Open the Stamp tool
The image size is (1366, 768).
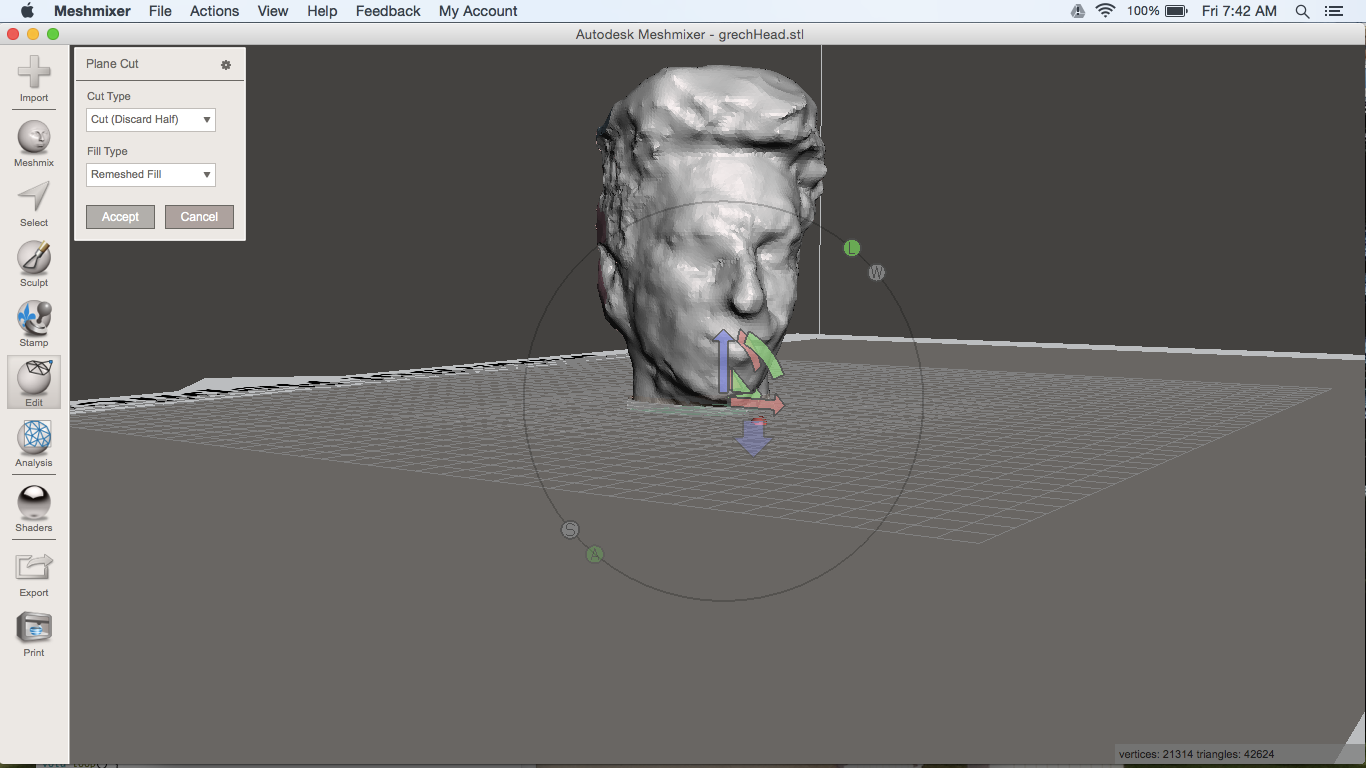tap(34, 323)
